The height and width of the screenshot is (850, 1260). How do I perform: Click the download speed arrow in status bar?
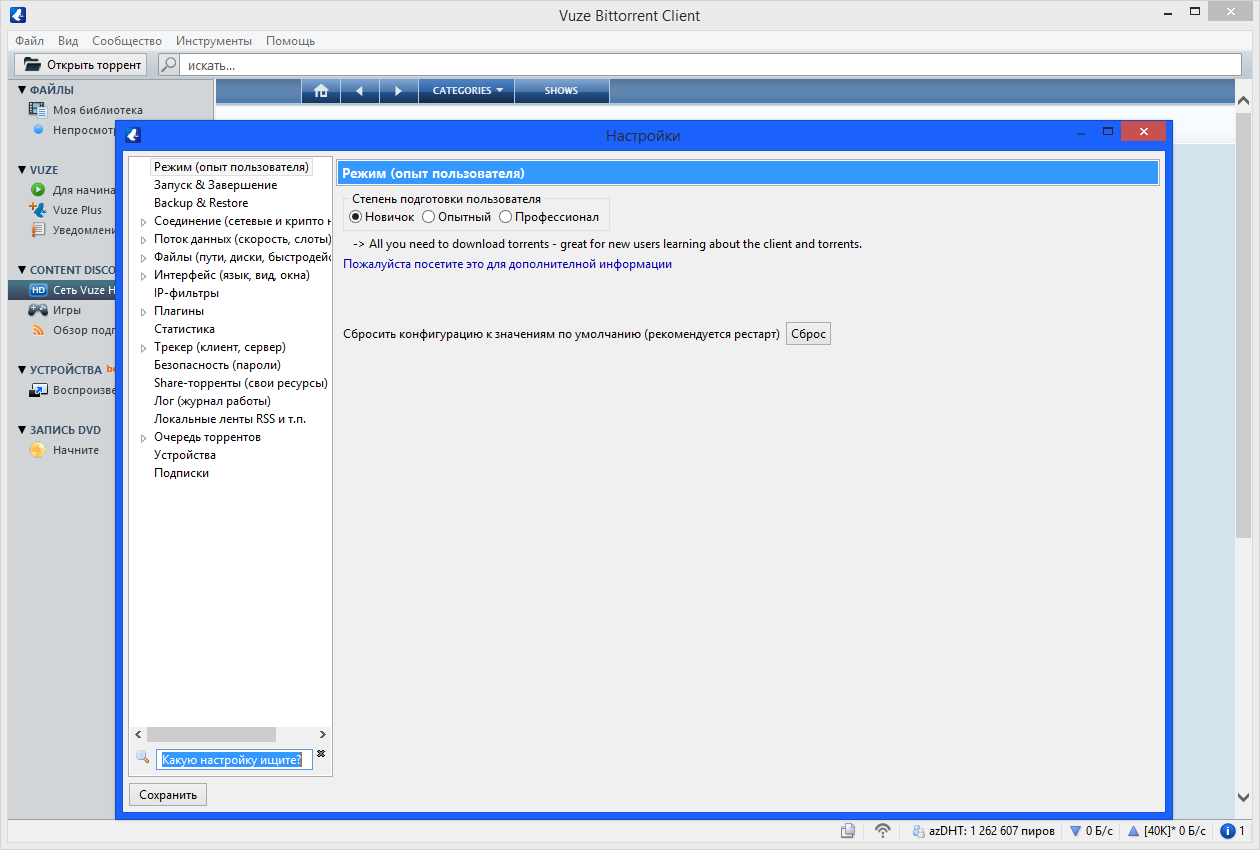[1075, 831]
